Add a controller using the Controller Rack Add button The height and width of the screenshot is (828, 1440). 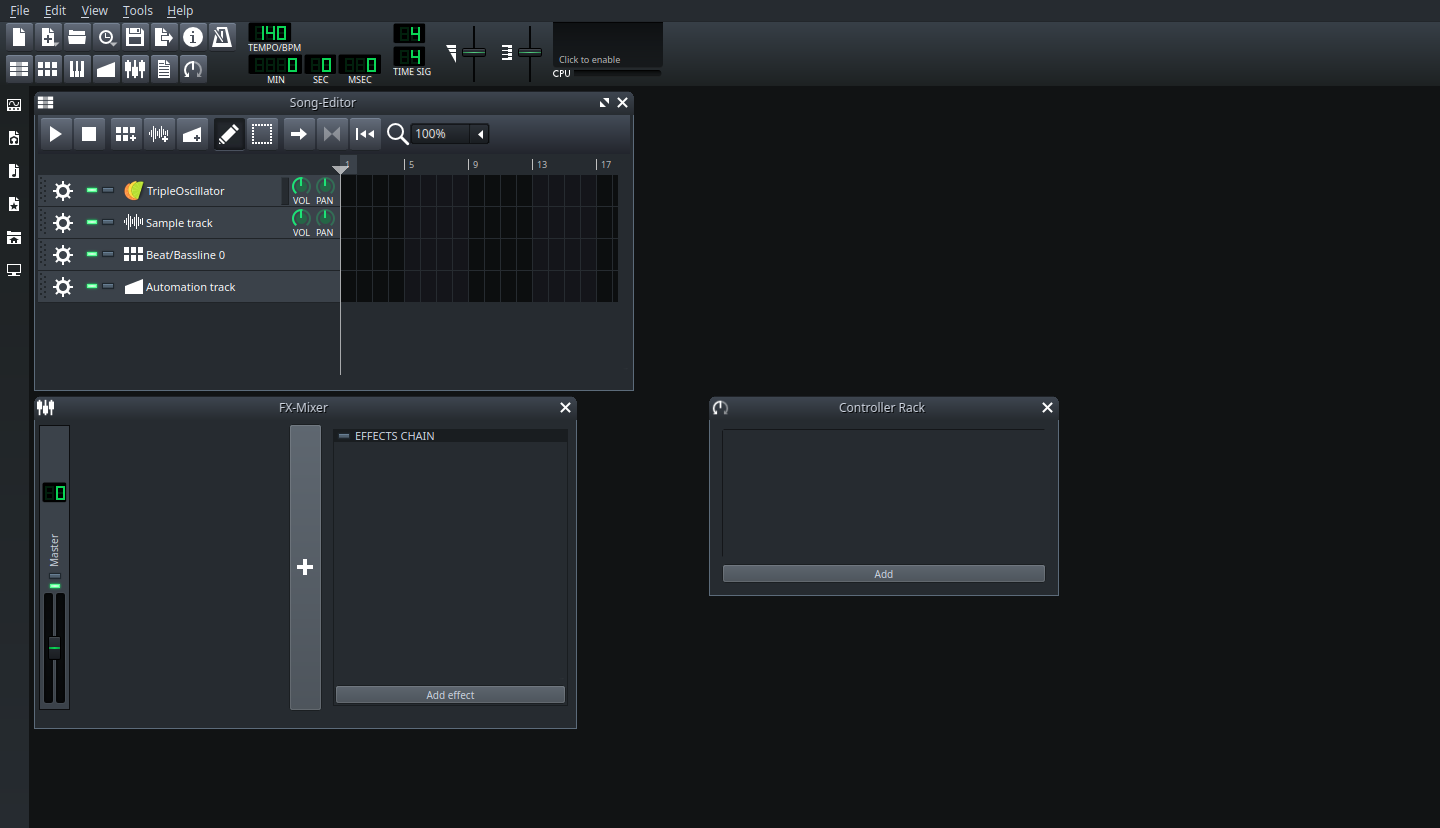tap(883, 573)
